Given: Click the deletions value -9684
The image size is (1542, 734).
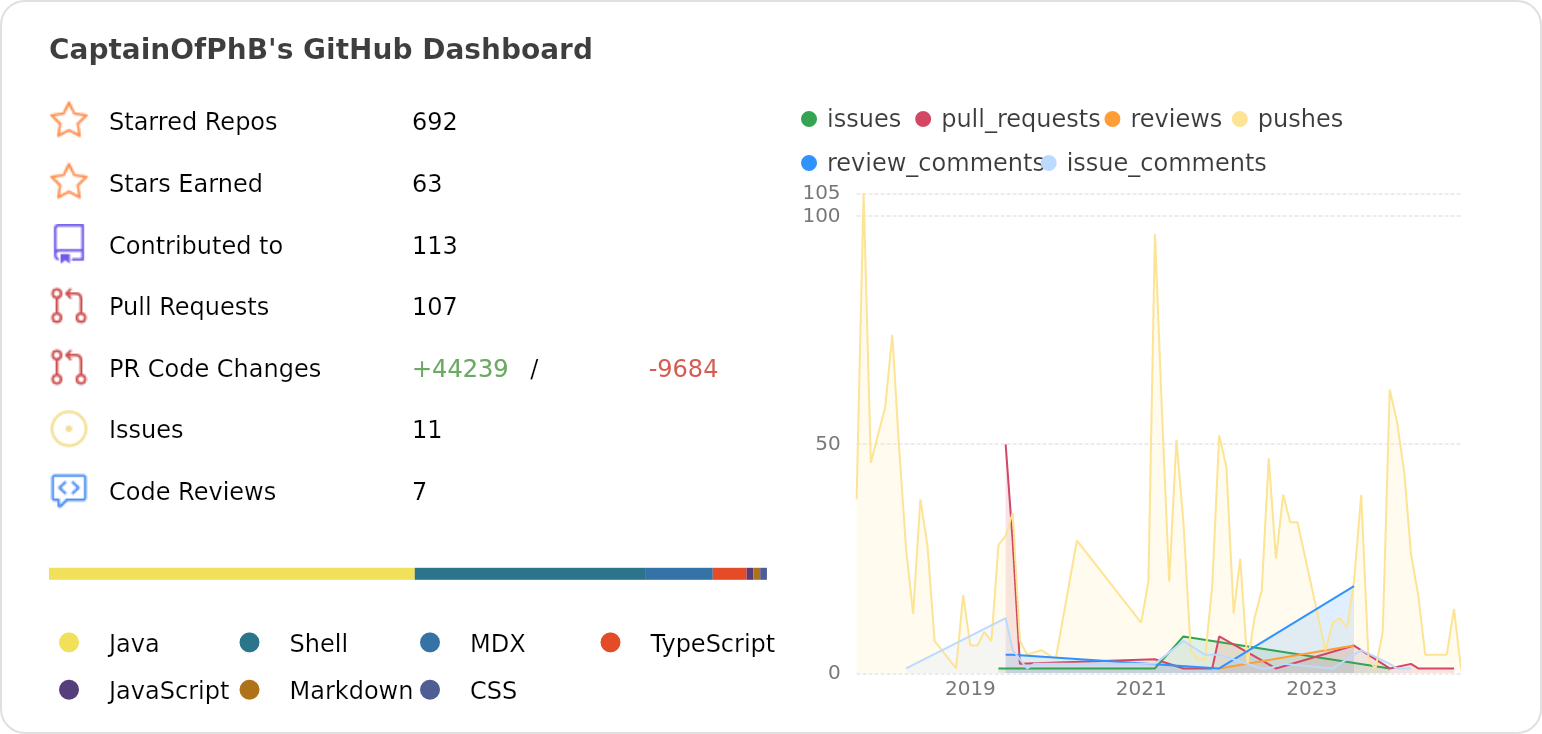Looking at the screenshot, I should coord(683,369).
